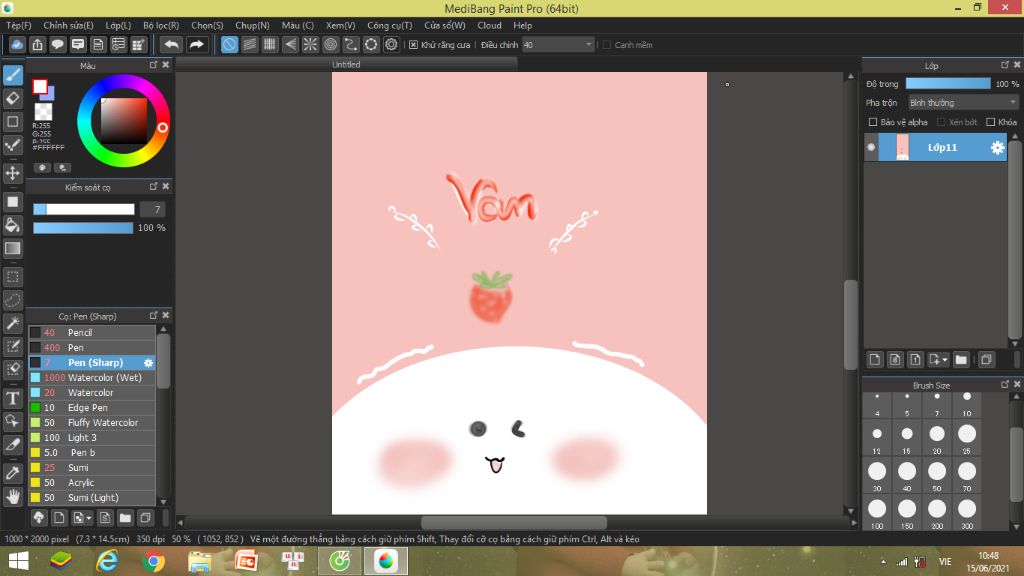Screen dimensions: 1024x576
Task: Click canvas horizontal scrollbar
Action: 514,522
